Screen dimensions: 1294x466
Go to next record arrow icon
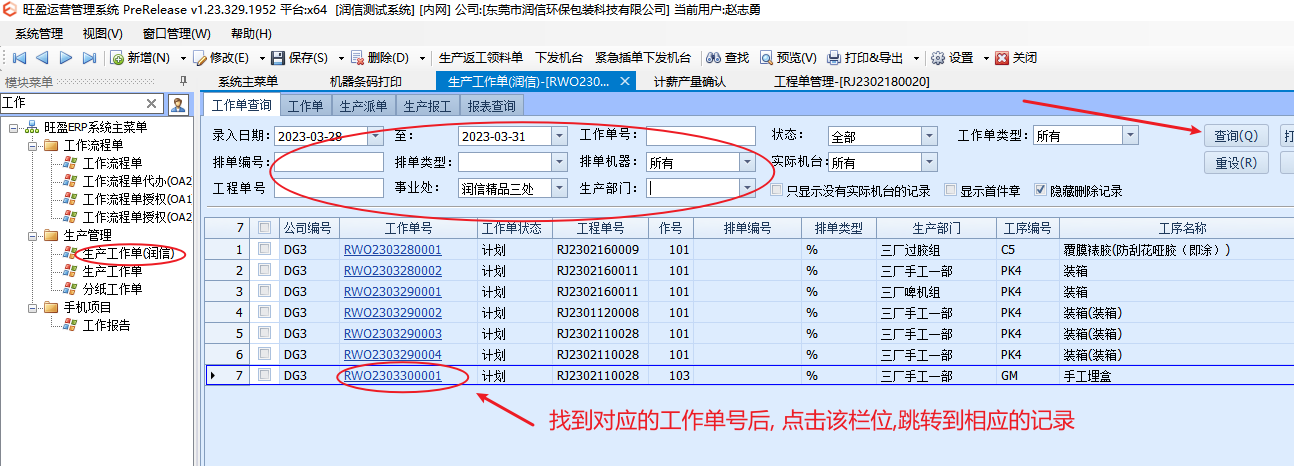[x=66, y=58]
